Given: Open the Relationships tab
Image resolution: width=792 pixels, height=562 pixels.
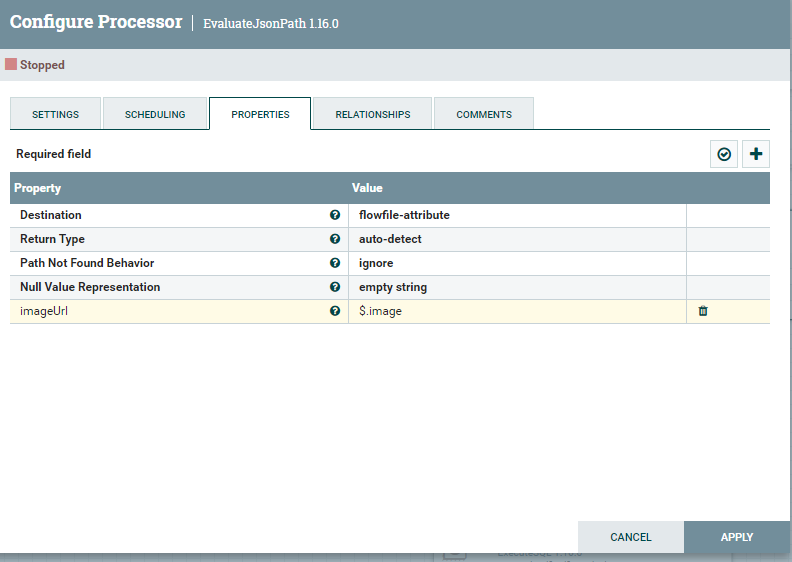Looking at the screenshot, I should (373, 114).
